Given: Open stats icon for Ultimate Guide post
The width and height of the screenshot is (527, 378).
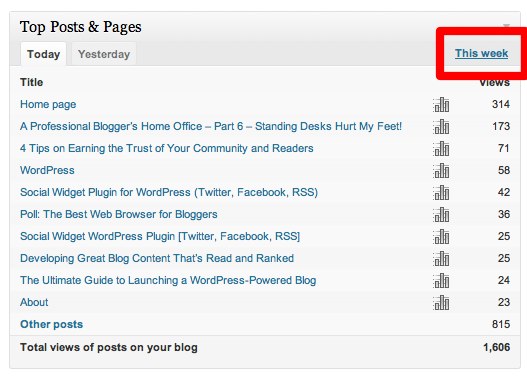Looking at the screenshot, I should coord(441,281).
